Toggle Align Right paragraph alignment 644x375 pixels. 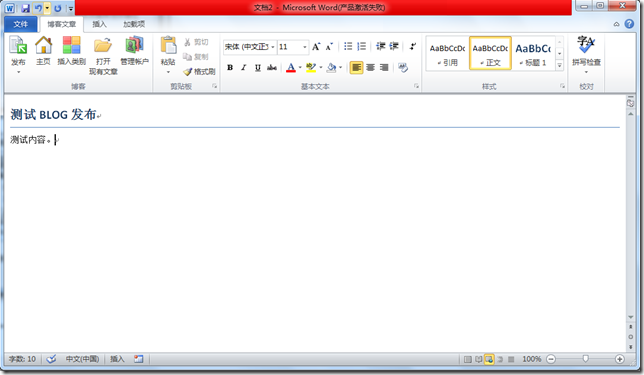(x=384, y=67)
